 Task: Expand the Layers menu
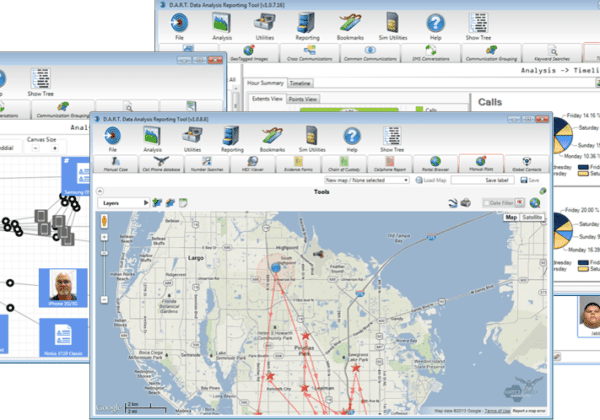click(x=123, y=203)
